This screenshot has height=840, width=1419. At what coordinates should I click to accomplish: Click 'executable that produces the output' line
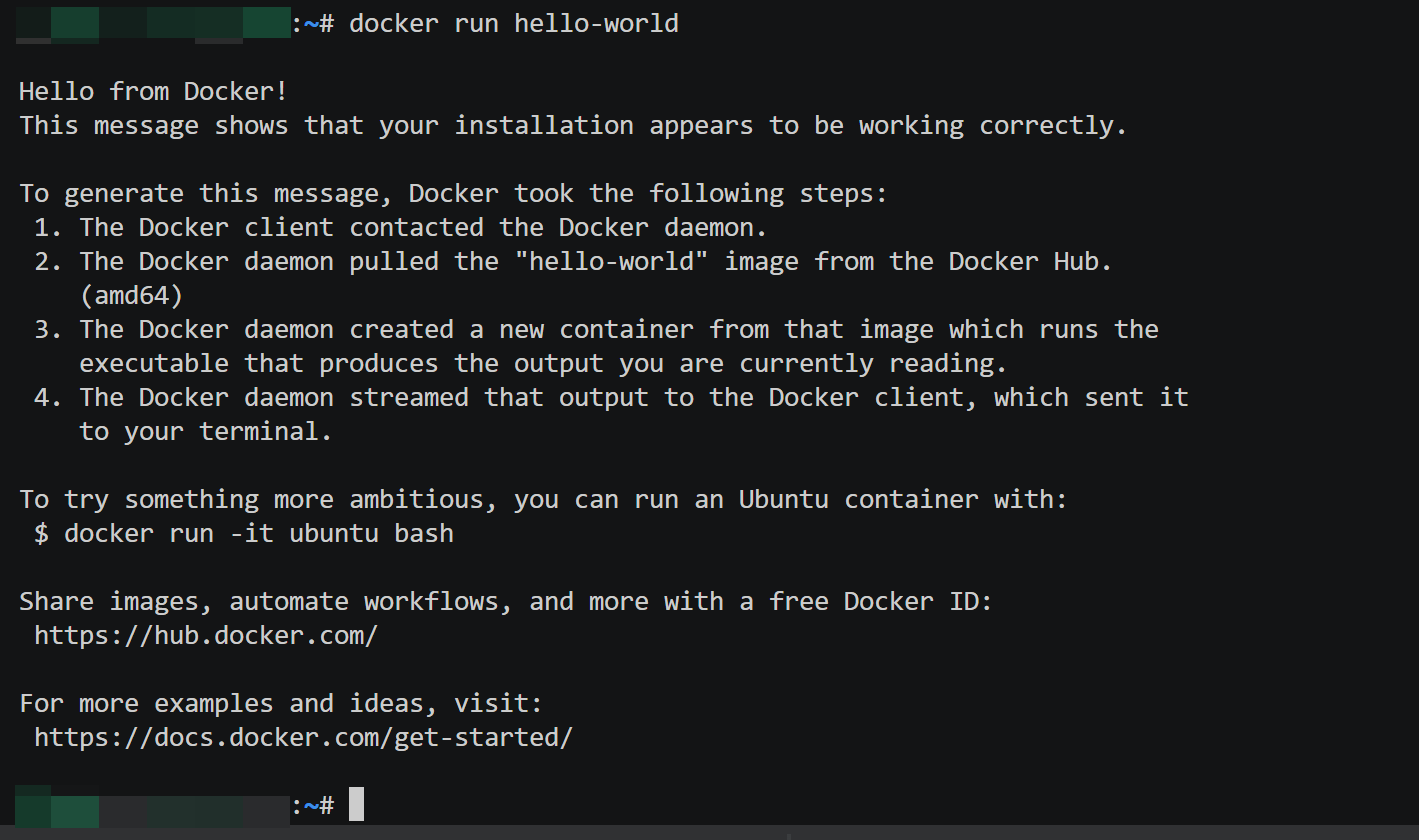[x=544, y=363]
